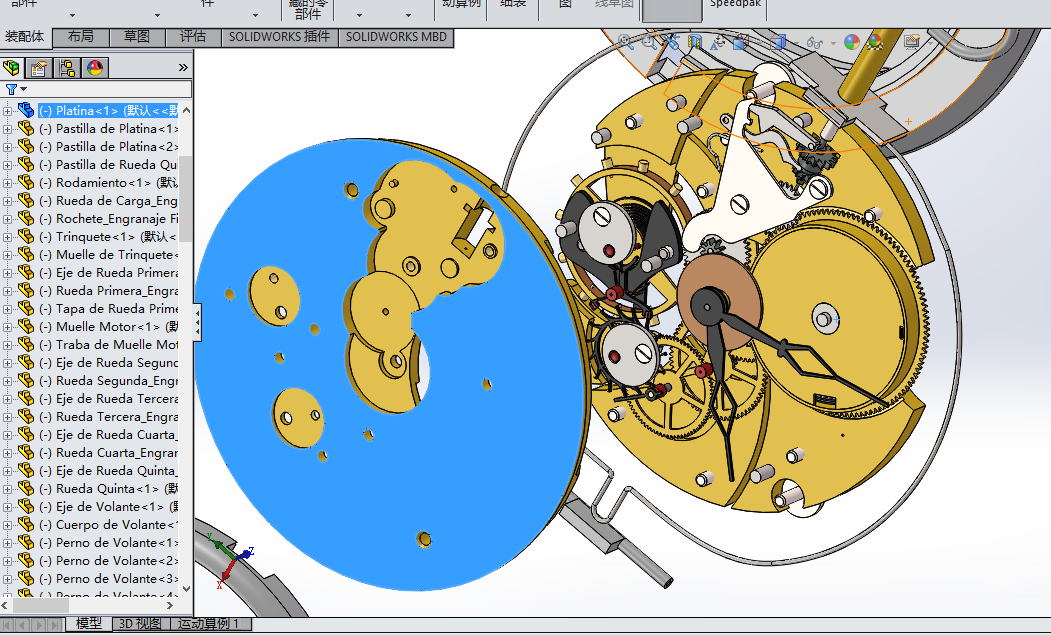Click the Display Style cube icon

pyautogui.click(x=778, y=42)
